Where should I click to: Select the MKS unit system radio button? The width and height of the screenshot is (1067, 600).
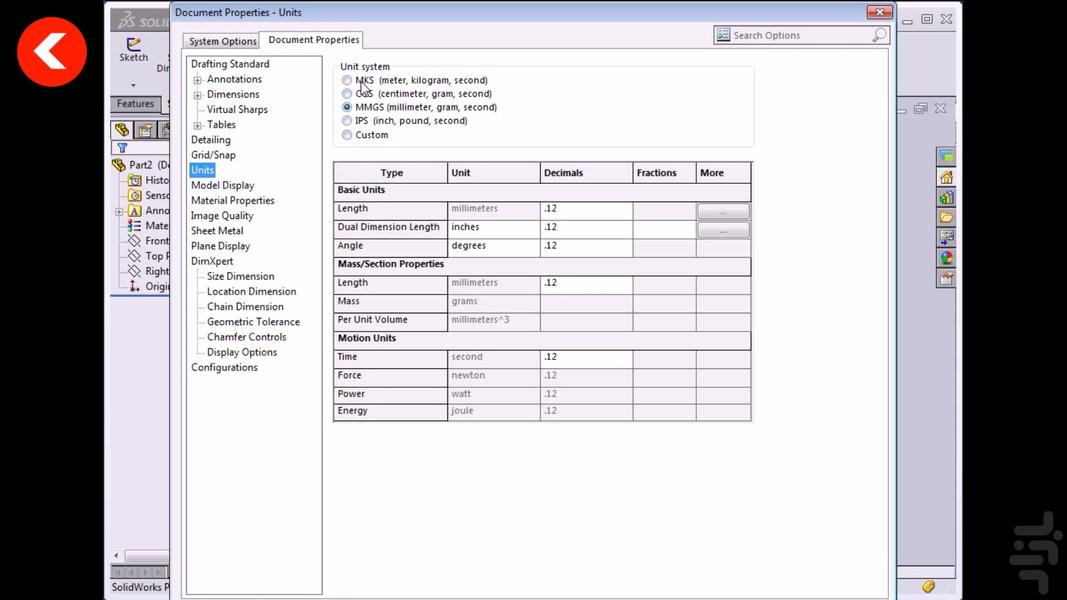point(347,80)
